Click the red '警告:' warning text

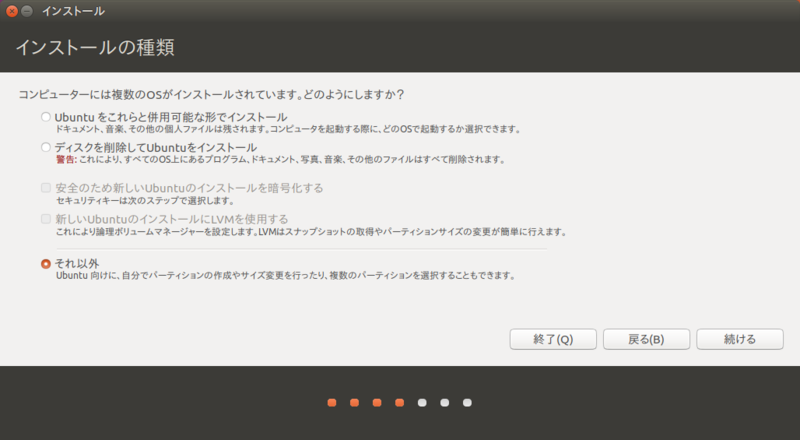pyautogui.click(x=66, y=160)
